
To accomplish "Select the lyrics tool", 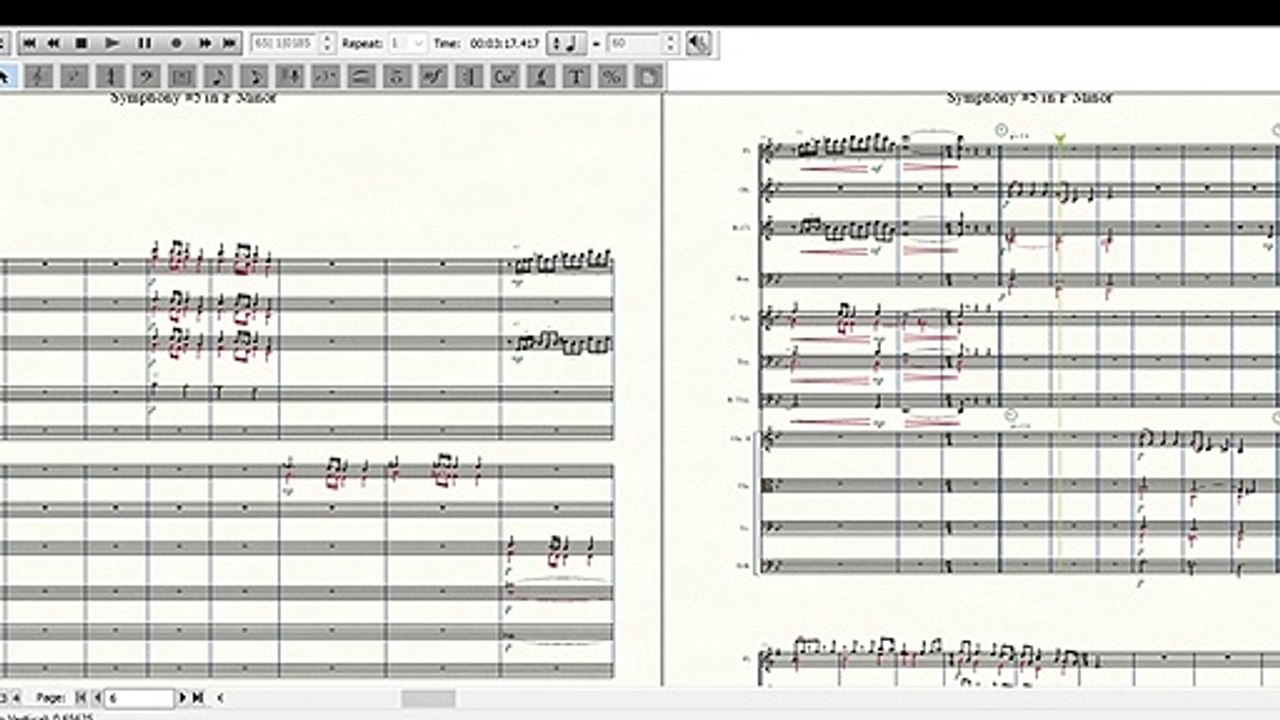I will coord(541,76).
